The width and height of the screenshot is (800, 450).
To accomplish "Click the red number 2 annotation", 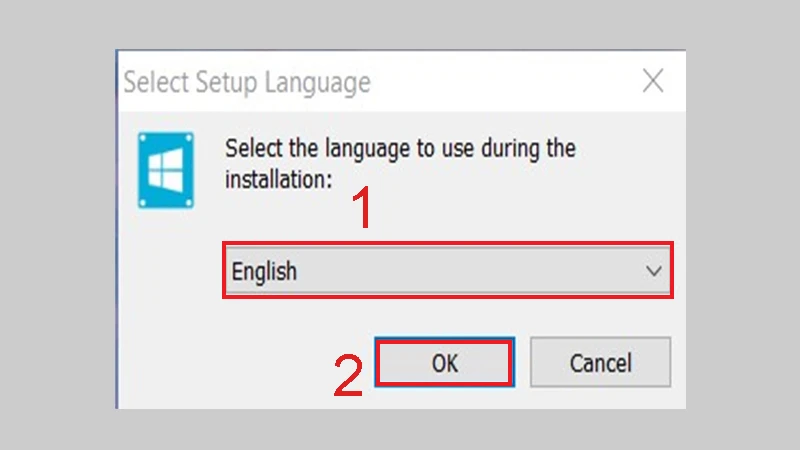I will coord(347,375).
